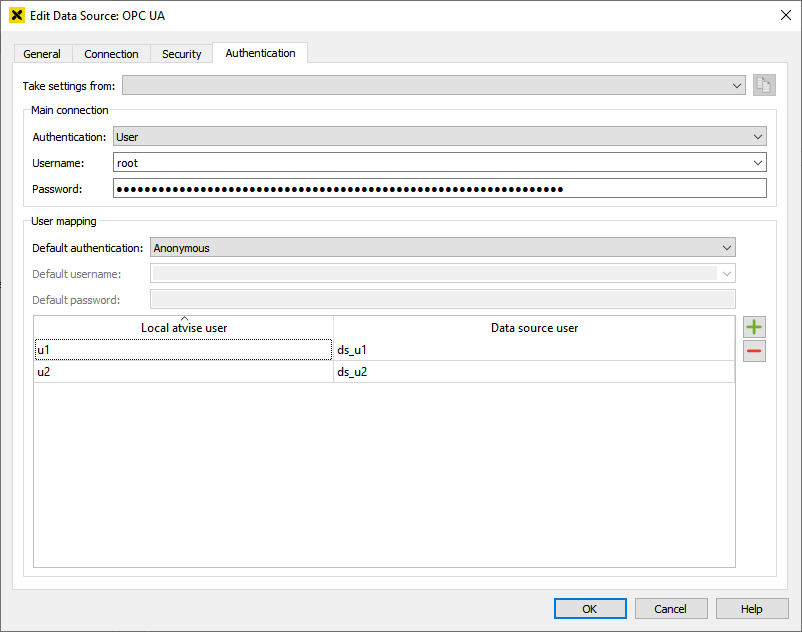The image size is (802, 632).
Task: Dismiss the dialog via Cancel
Action: pos(671,608)
